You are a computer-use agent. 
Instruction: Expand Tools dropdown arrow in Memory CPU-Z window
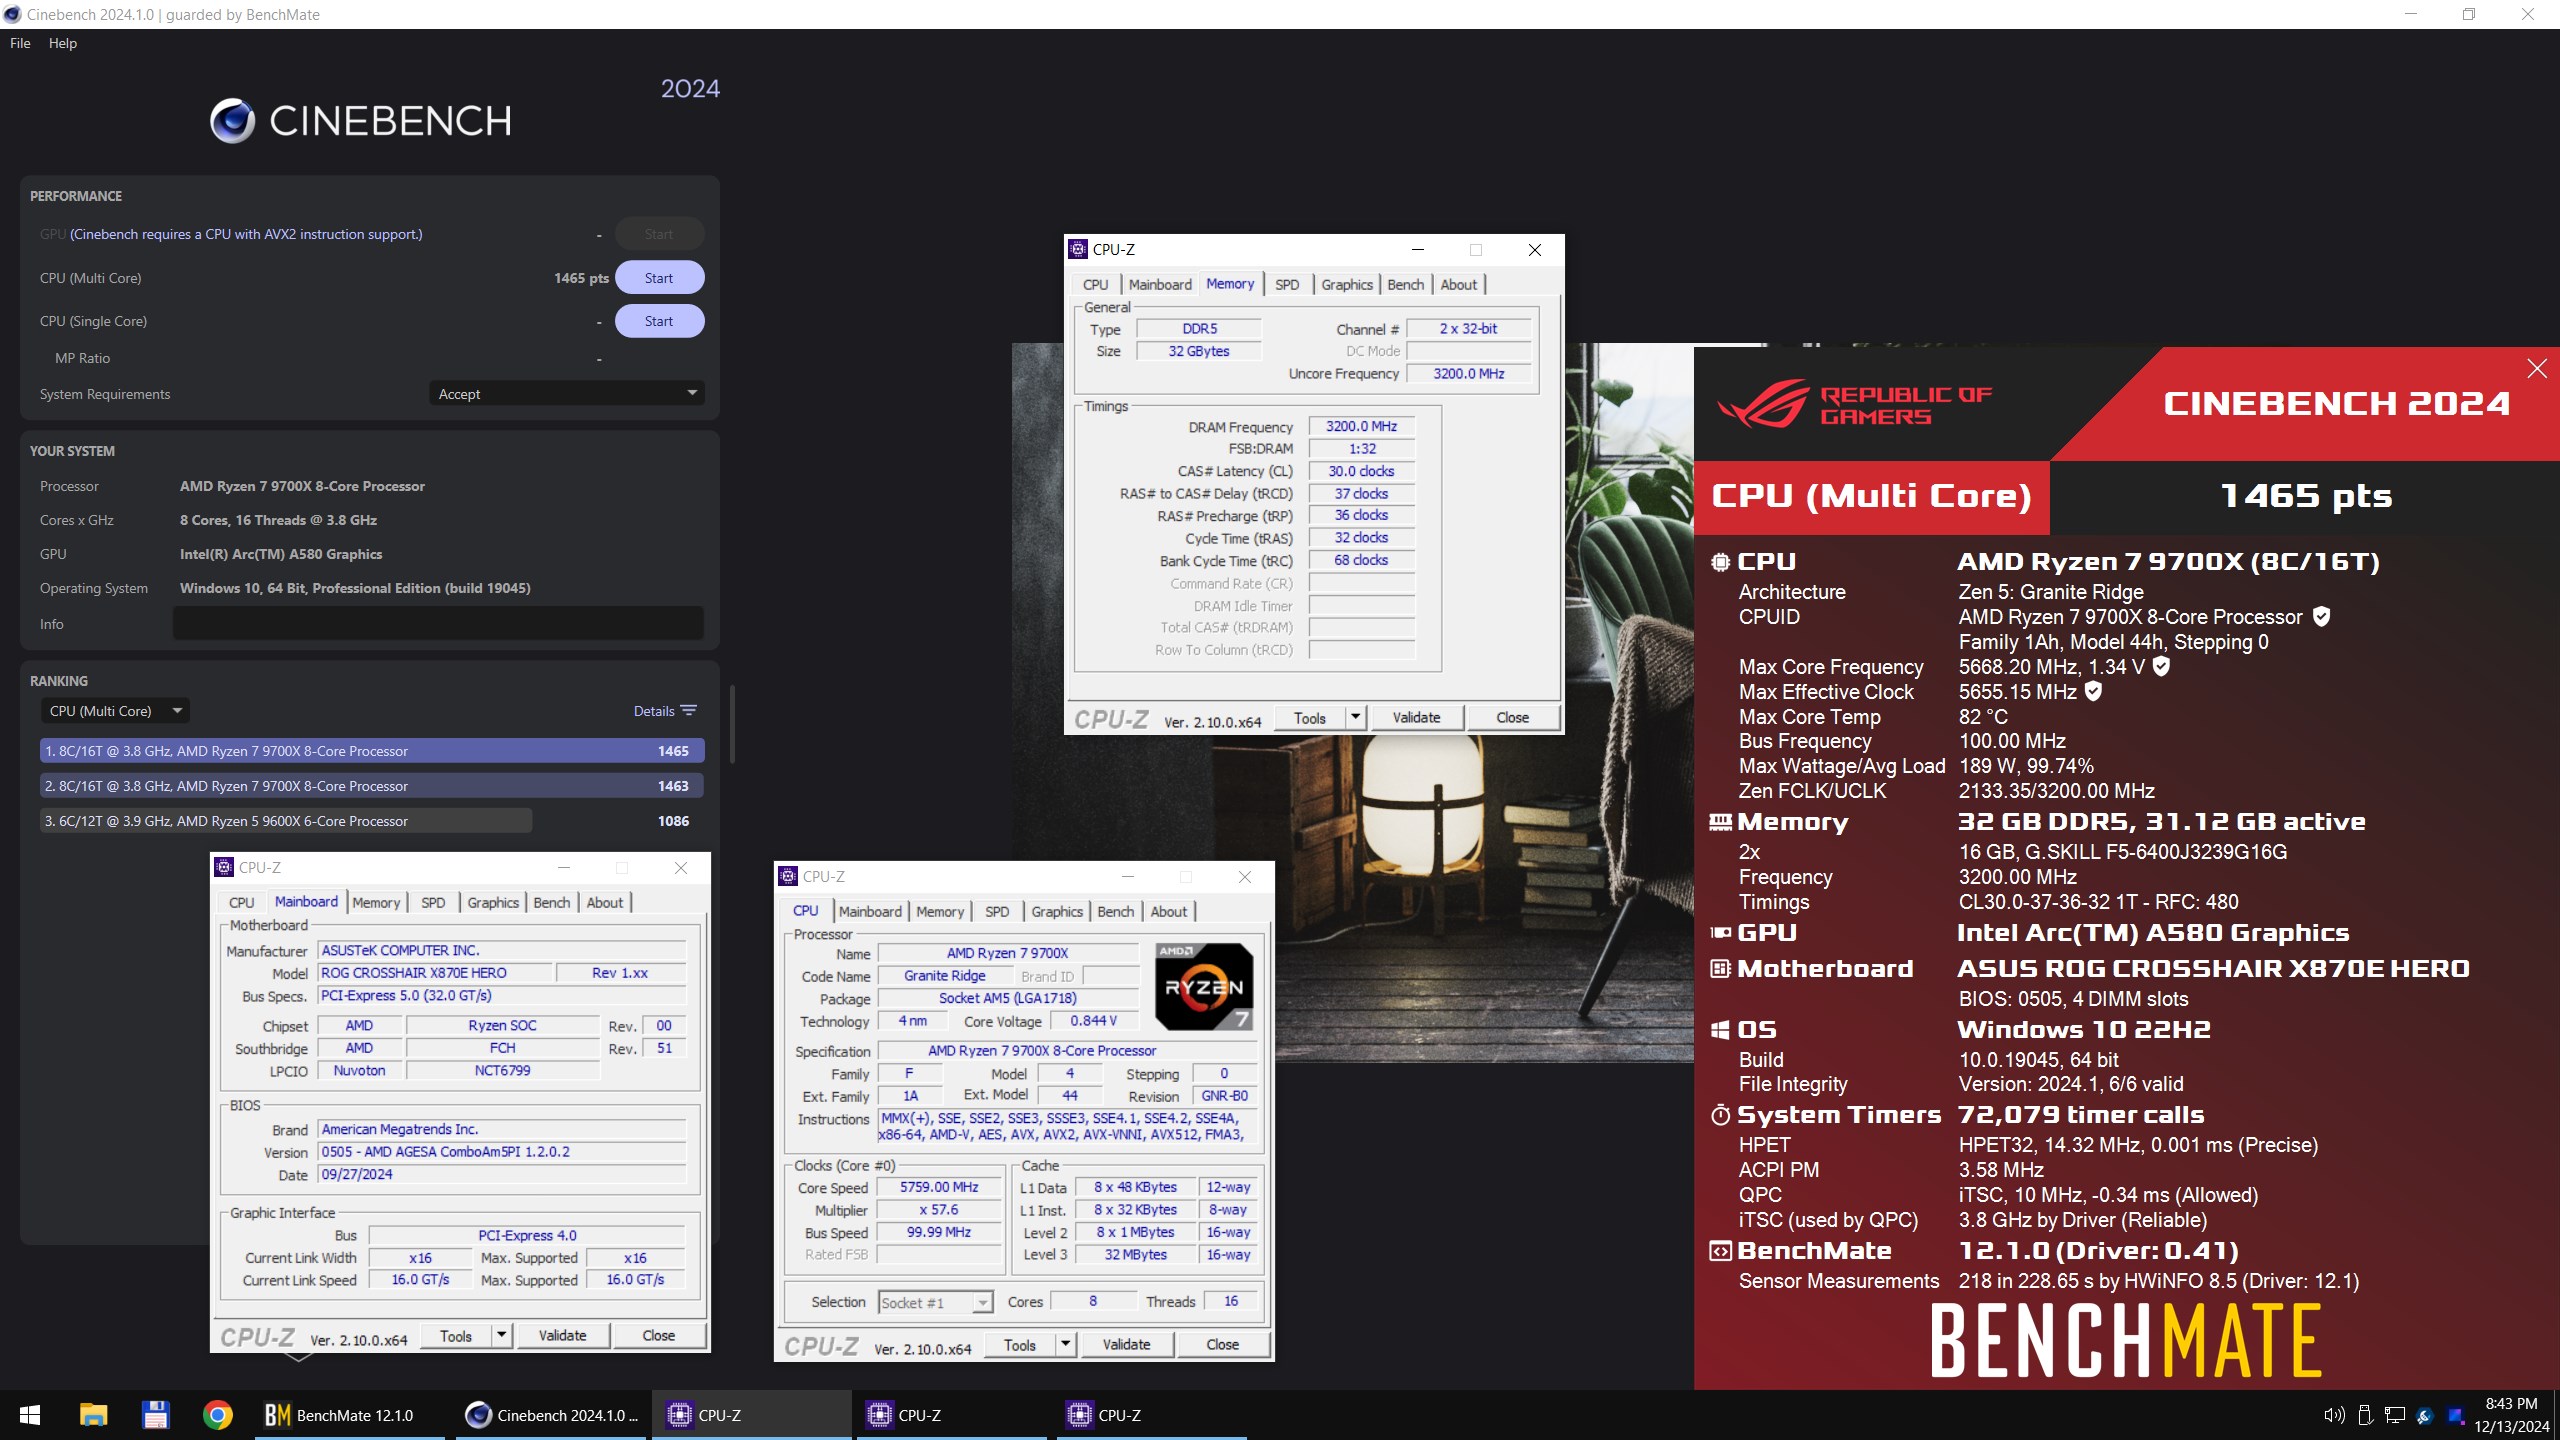[1356, 718]
